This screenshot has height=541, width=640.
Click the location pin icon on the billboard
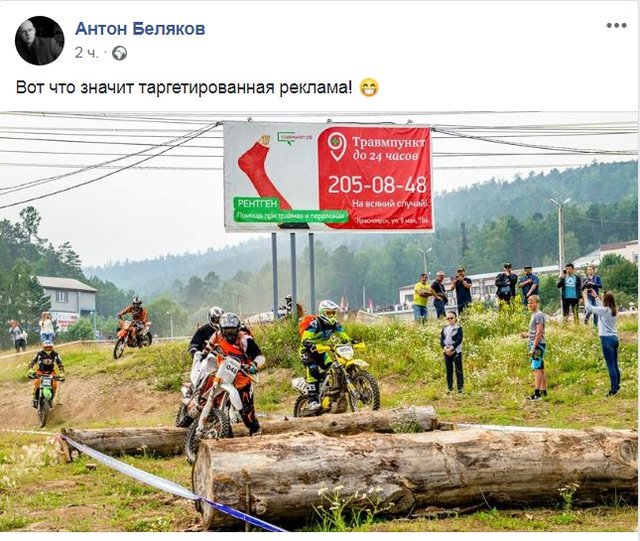[337, 146]
